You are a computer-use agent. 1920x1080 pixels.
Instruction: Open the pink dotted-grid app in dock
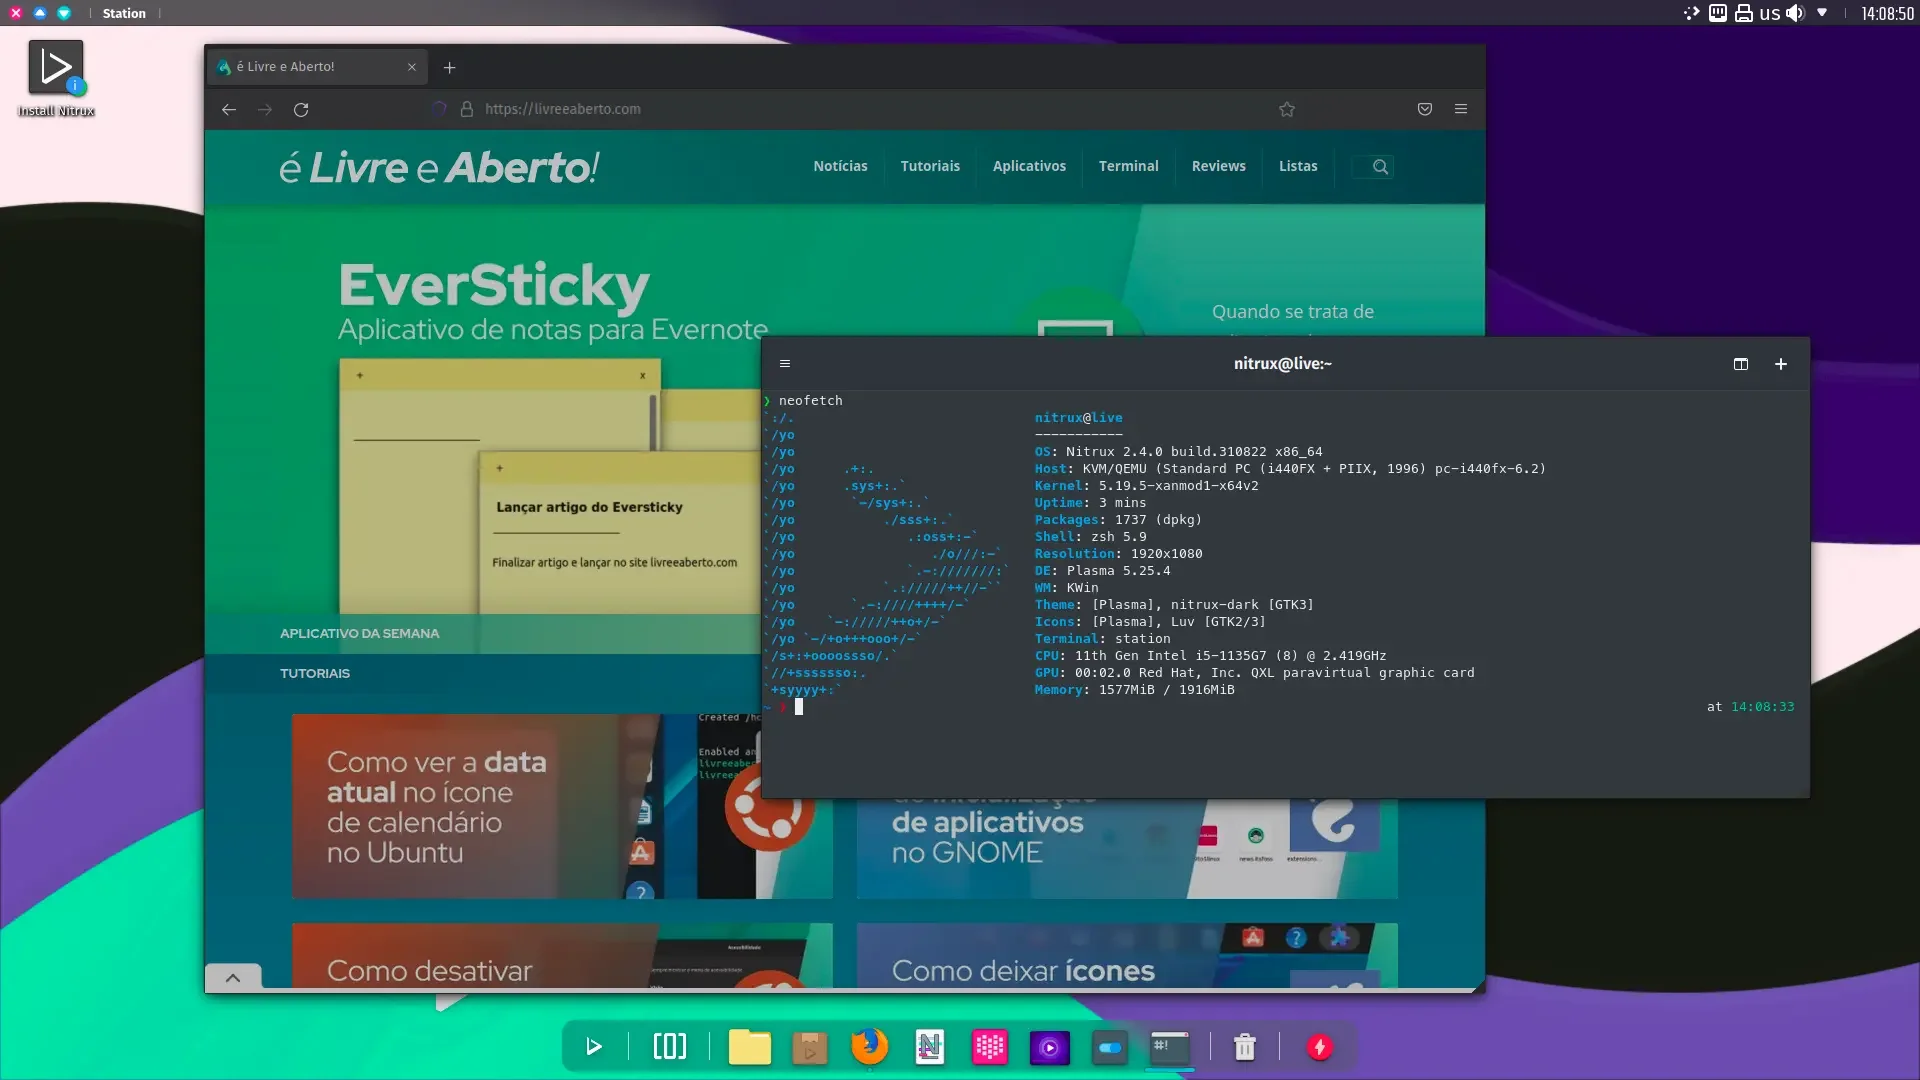click(990, 1047)
